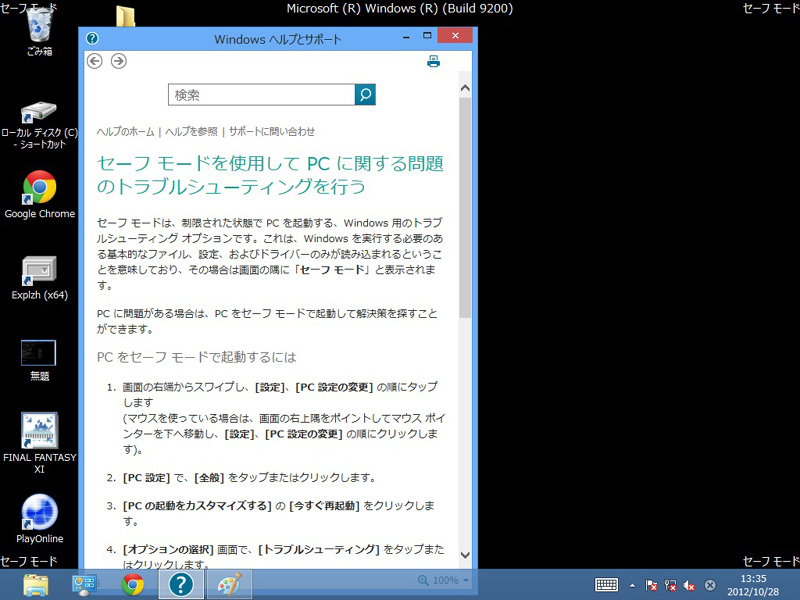Select the ごみ箱 recycle bin icon
The width and height of the screenshot is (800, 600).
pyautogui.click(x=40, y=31)
